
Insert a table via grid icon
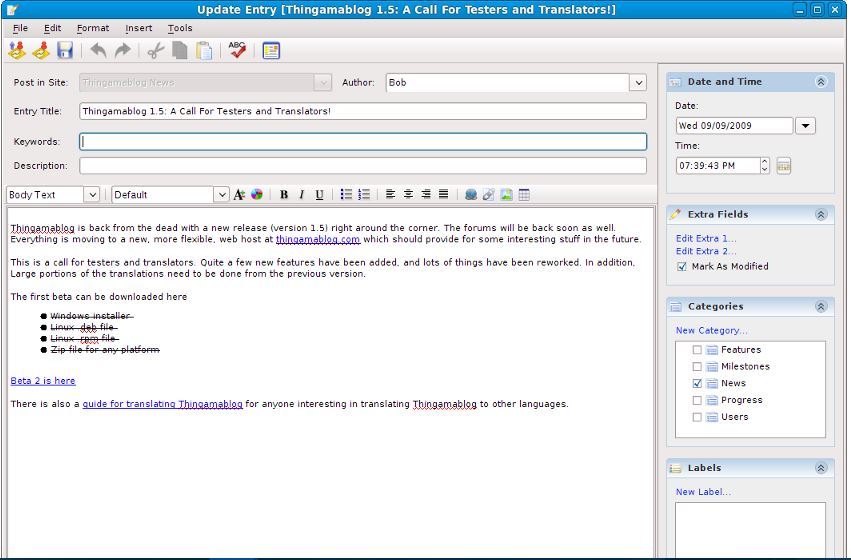point(524,194)
